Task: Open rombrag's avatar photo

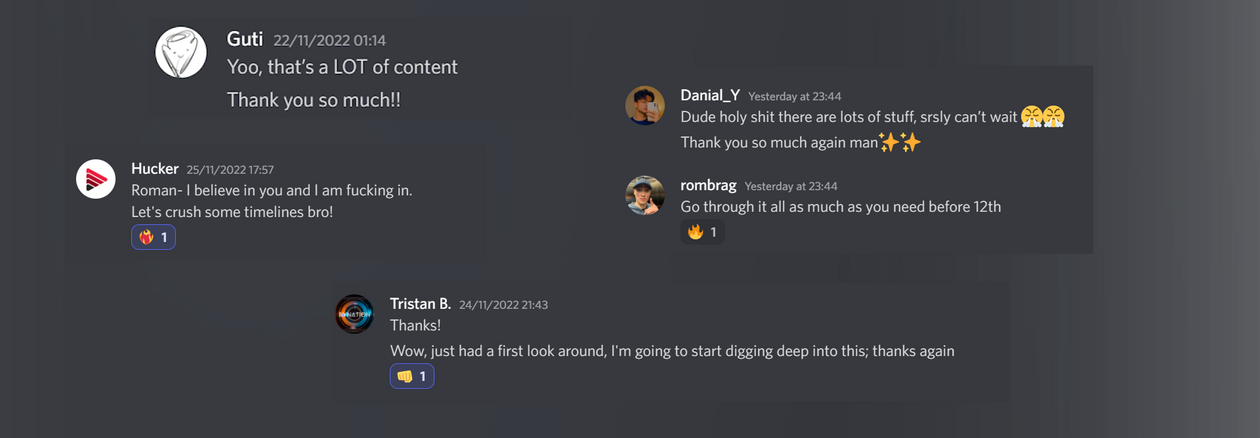Action: [645, 196]
